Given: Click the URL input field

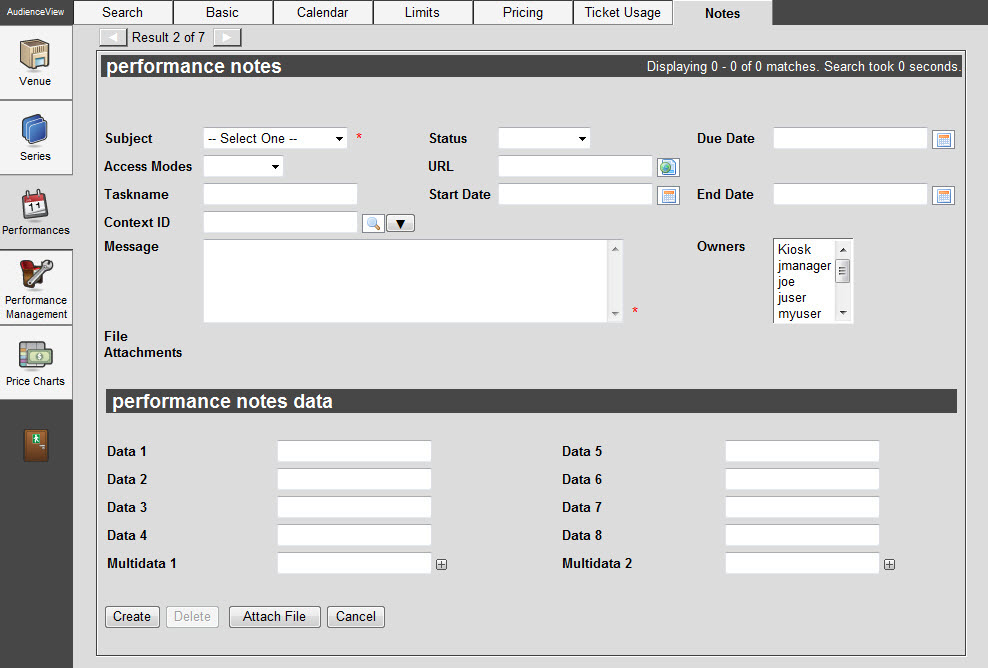Looking at the screenshot, I should point(575,166).
